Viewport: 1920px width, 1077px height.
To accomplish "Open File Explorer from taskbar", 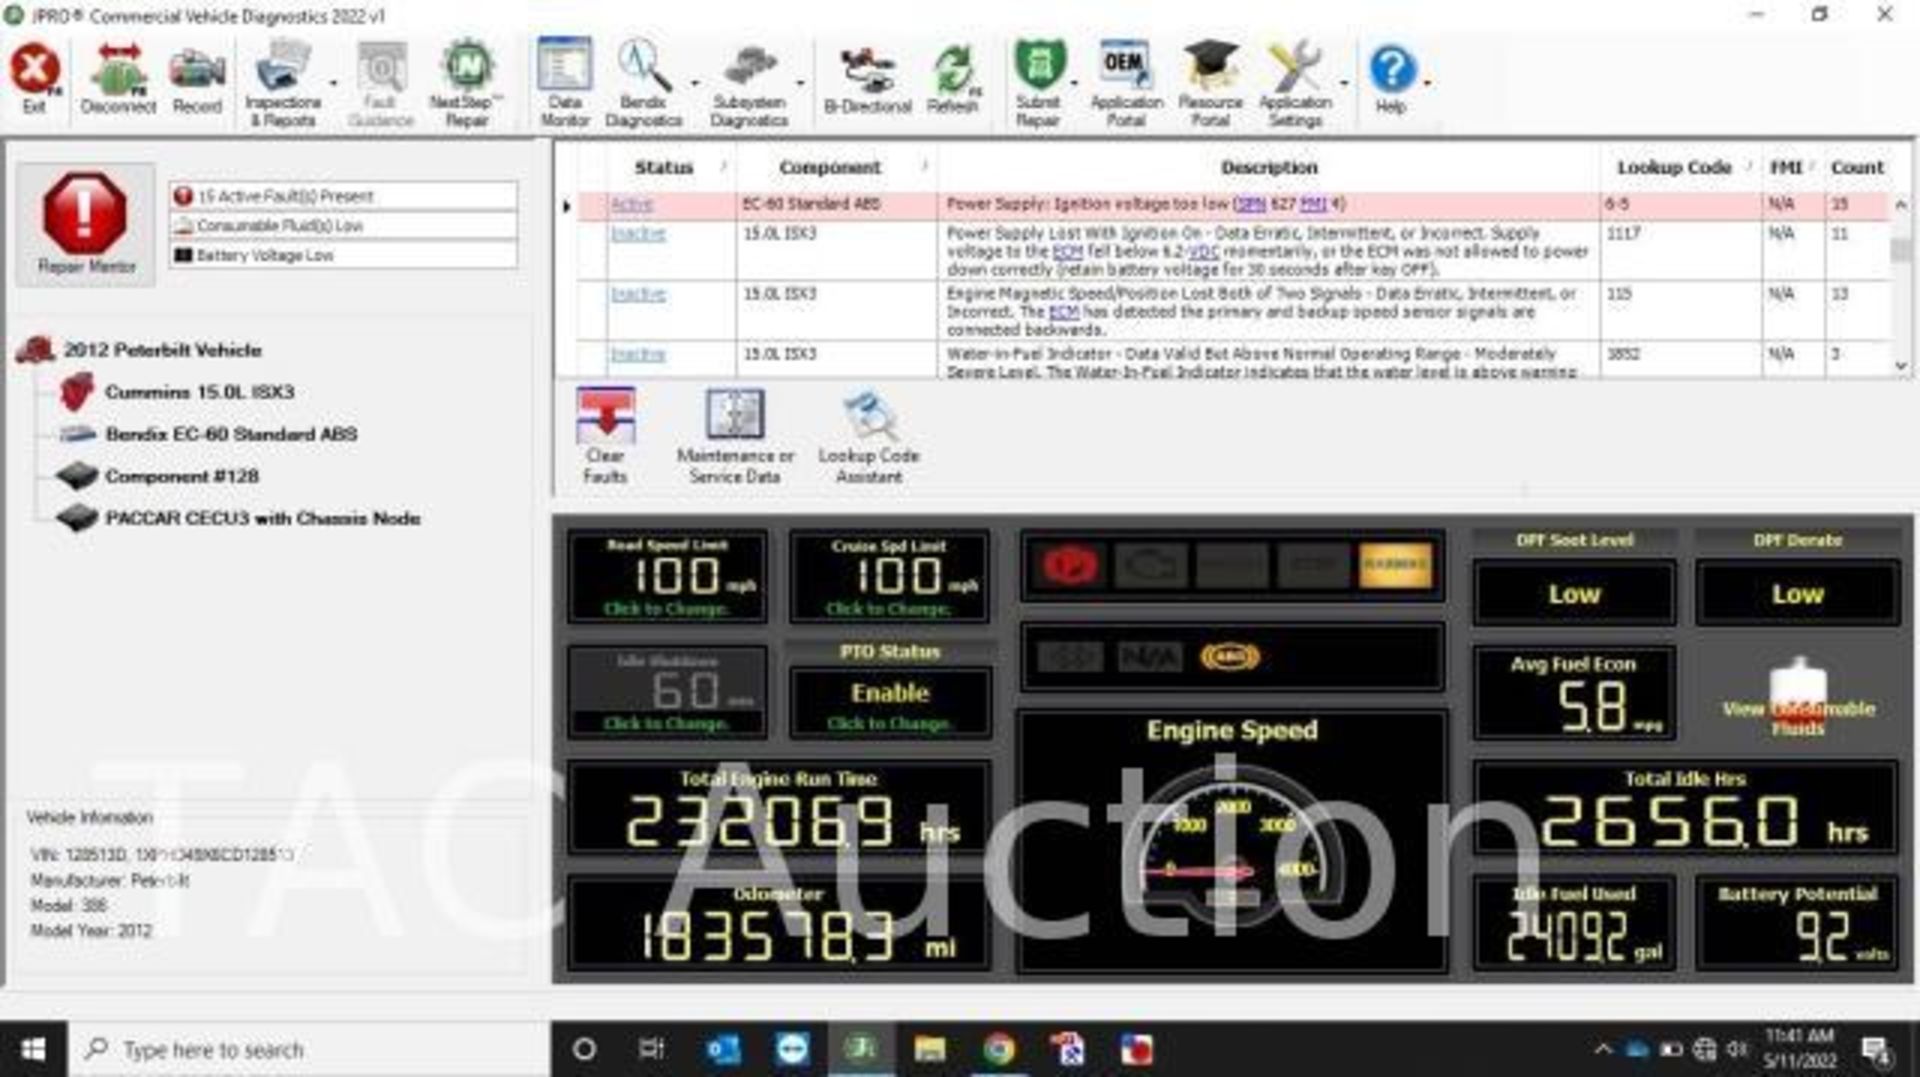I will 929,1049.
